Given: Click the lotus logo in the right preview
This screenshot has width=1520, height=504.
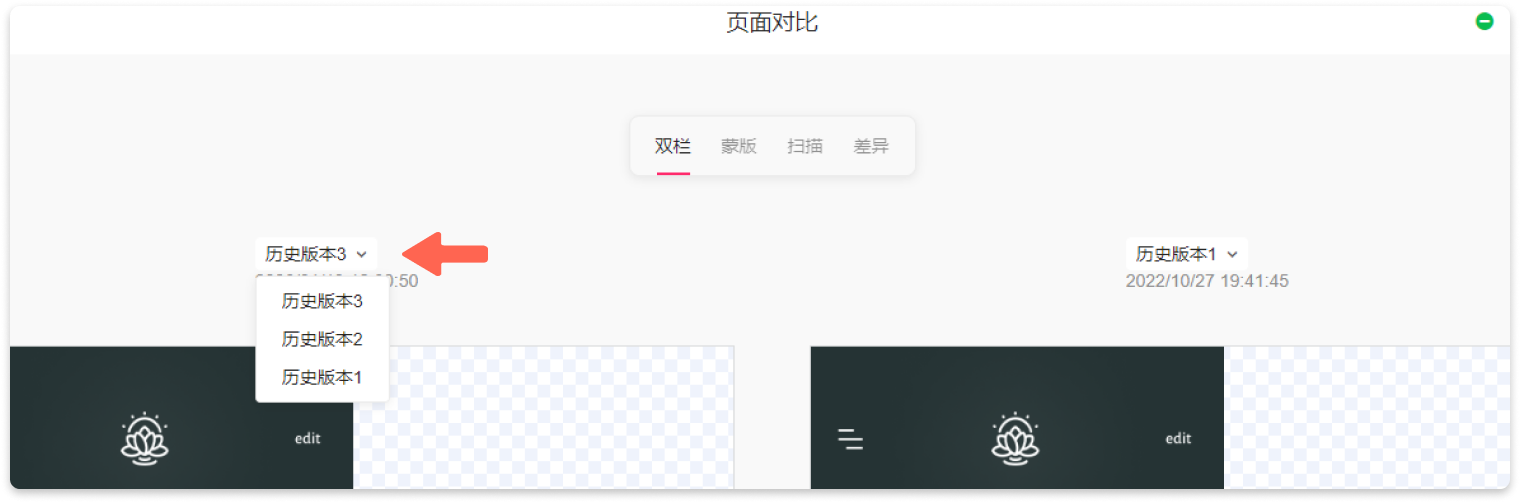Looking at the screenshot, I should 1016,438.
